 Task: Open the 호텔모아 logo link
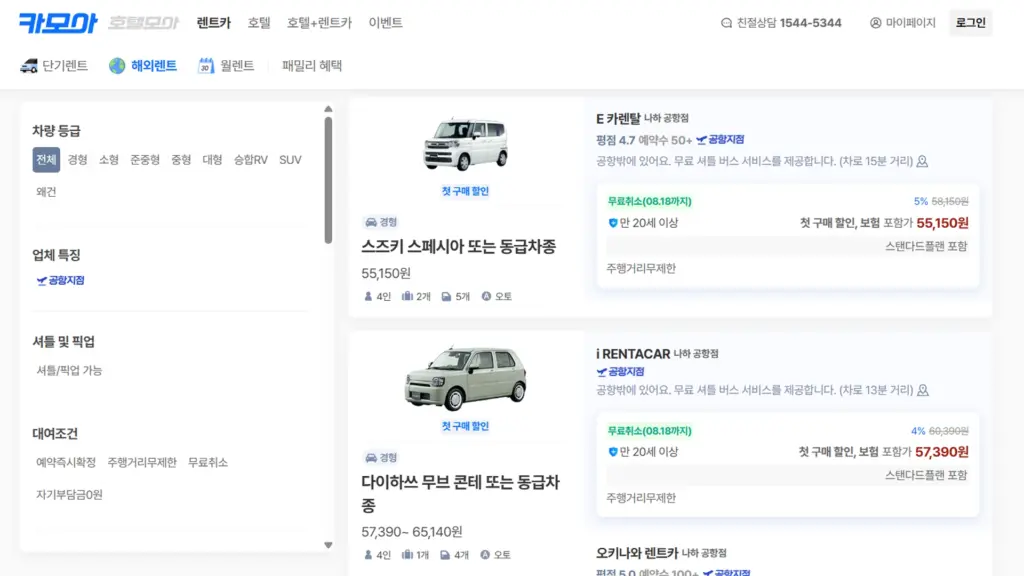[x=143, y=23]
